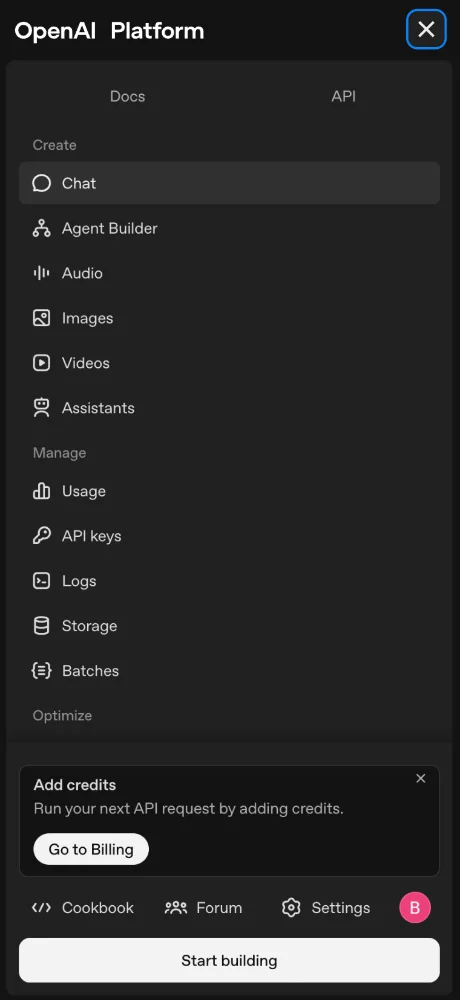Switch to the Docs tab
This screenshot has height=1000, width=460.
[128, 96]
